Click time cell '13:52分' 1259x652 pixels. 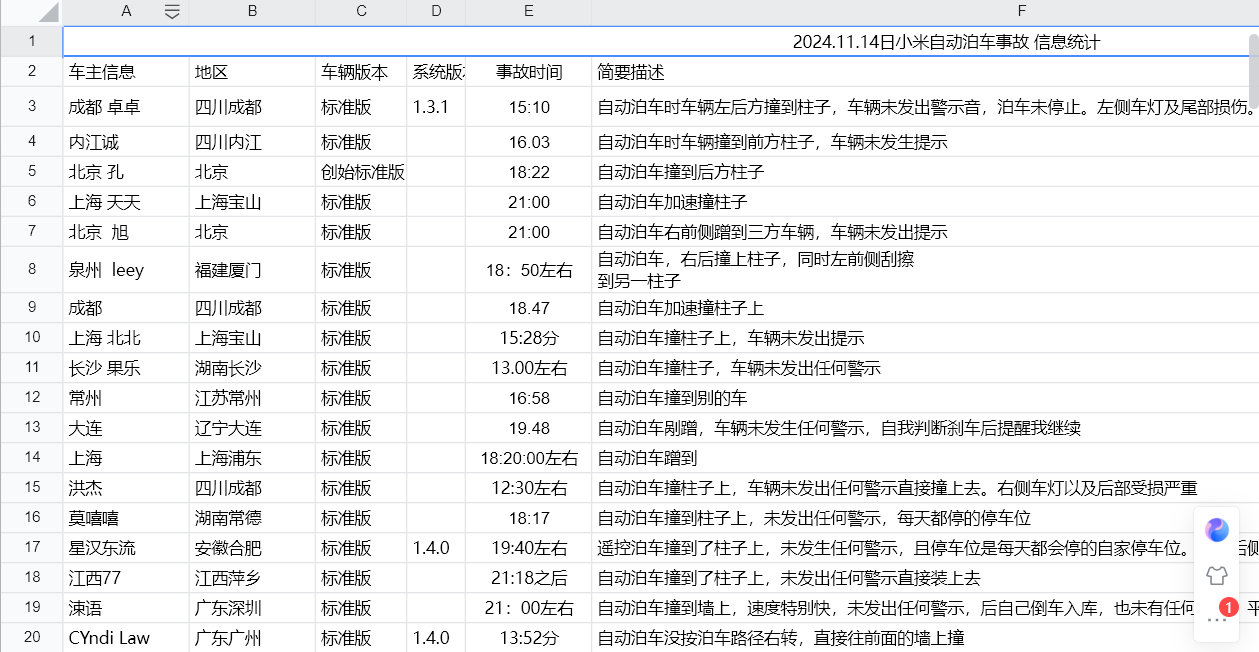pyautogui.click(x=529, y=638)
